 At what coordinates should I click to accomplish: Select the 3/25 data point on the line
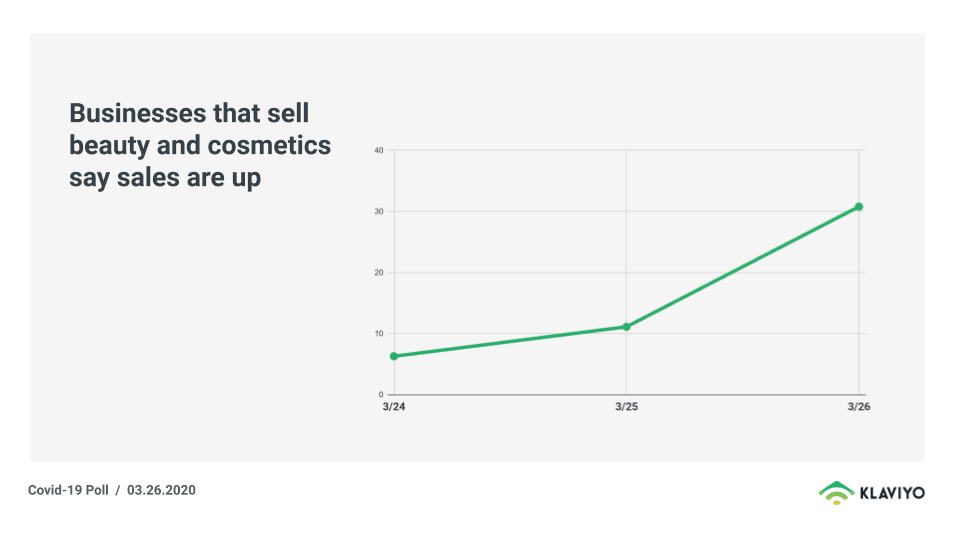pyautogui.click(x=626, y=327)
